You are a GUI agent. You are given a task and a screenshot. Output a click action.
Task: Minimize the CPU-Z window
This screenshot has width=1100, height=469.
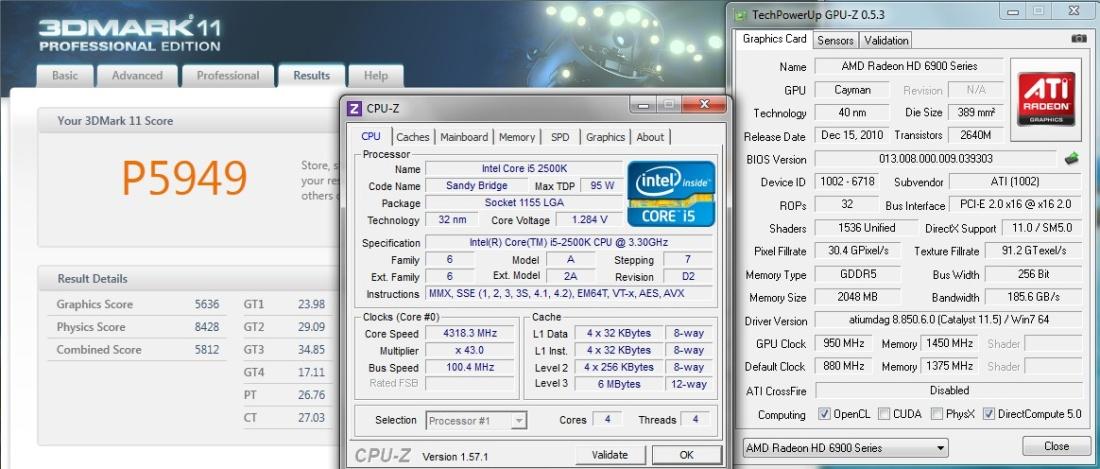coord(643,105)
